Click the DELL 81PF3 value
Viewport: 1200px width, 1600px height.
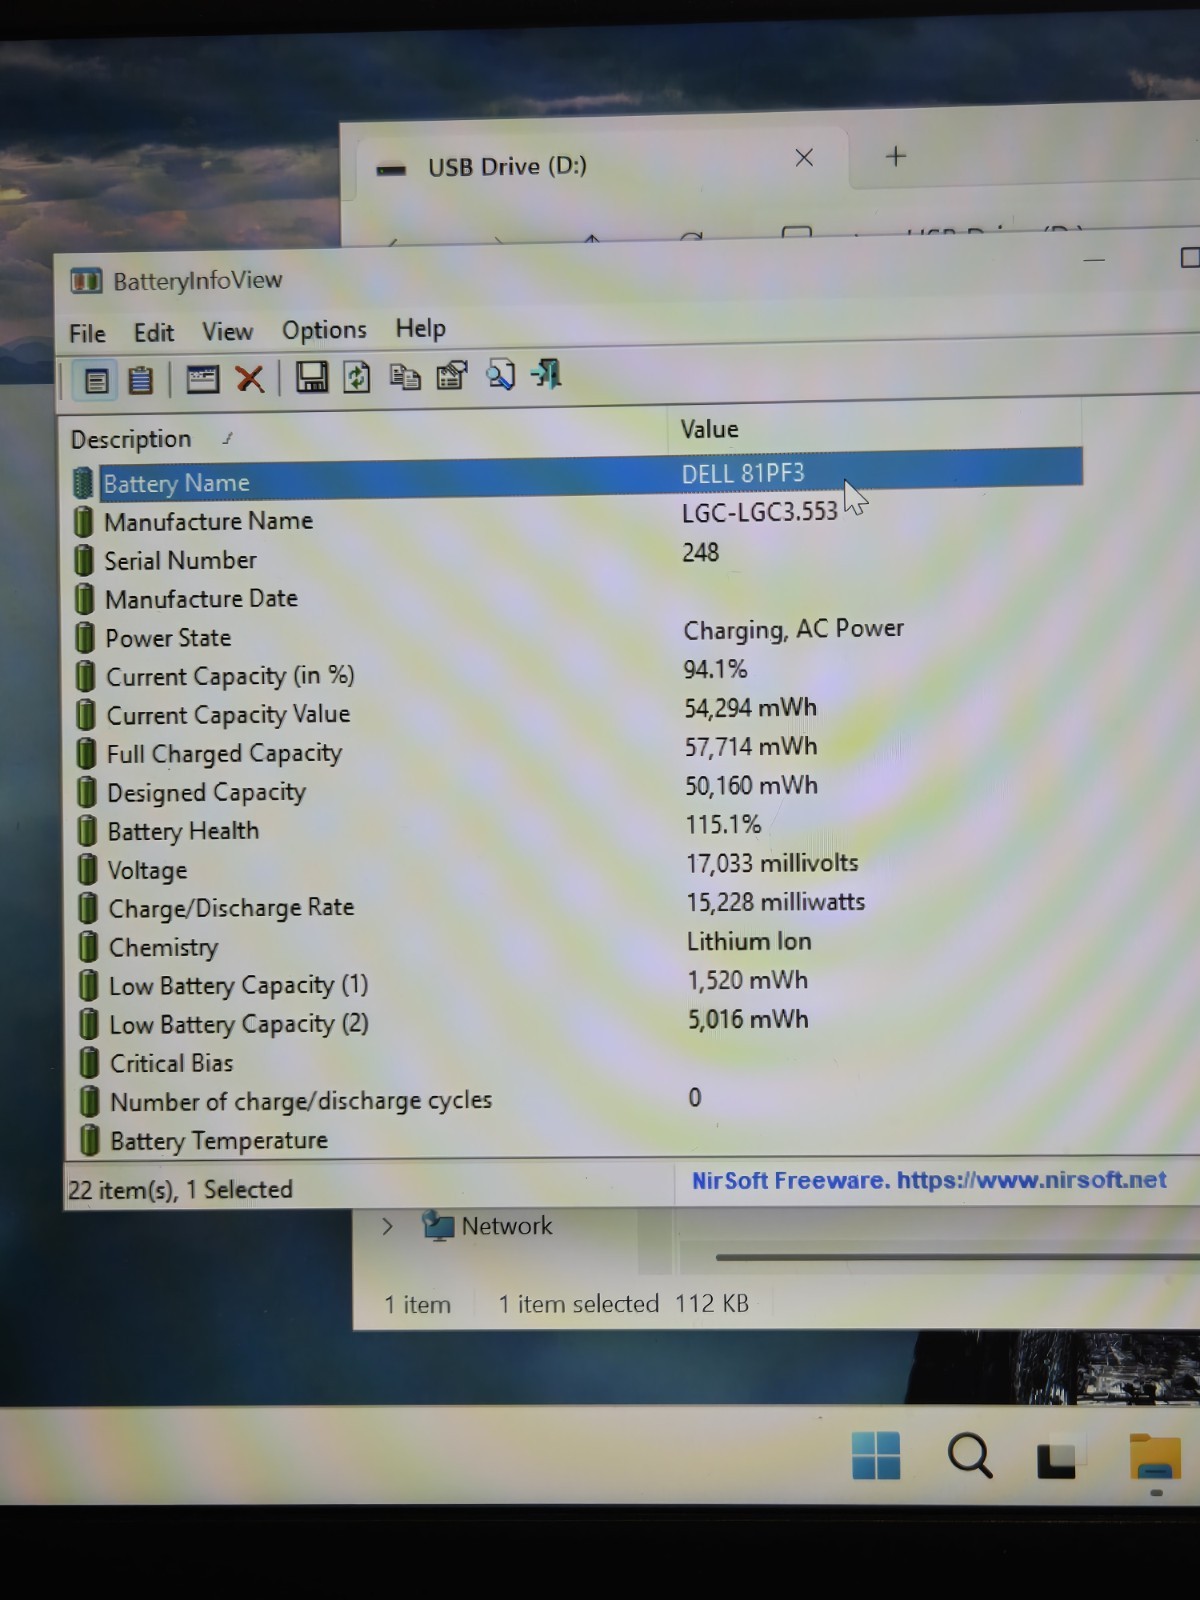pyautogui.click(x=743, y=473)
